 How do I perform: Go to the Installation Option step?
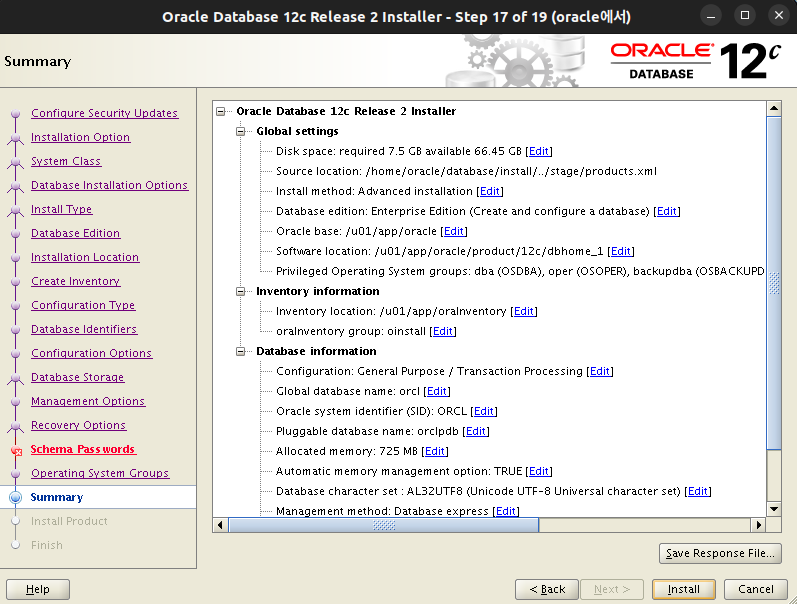(80, 137)
